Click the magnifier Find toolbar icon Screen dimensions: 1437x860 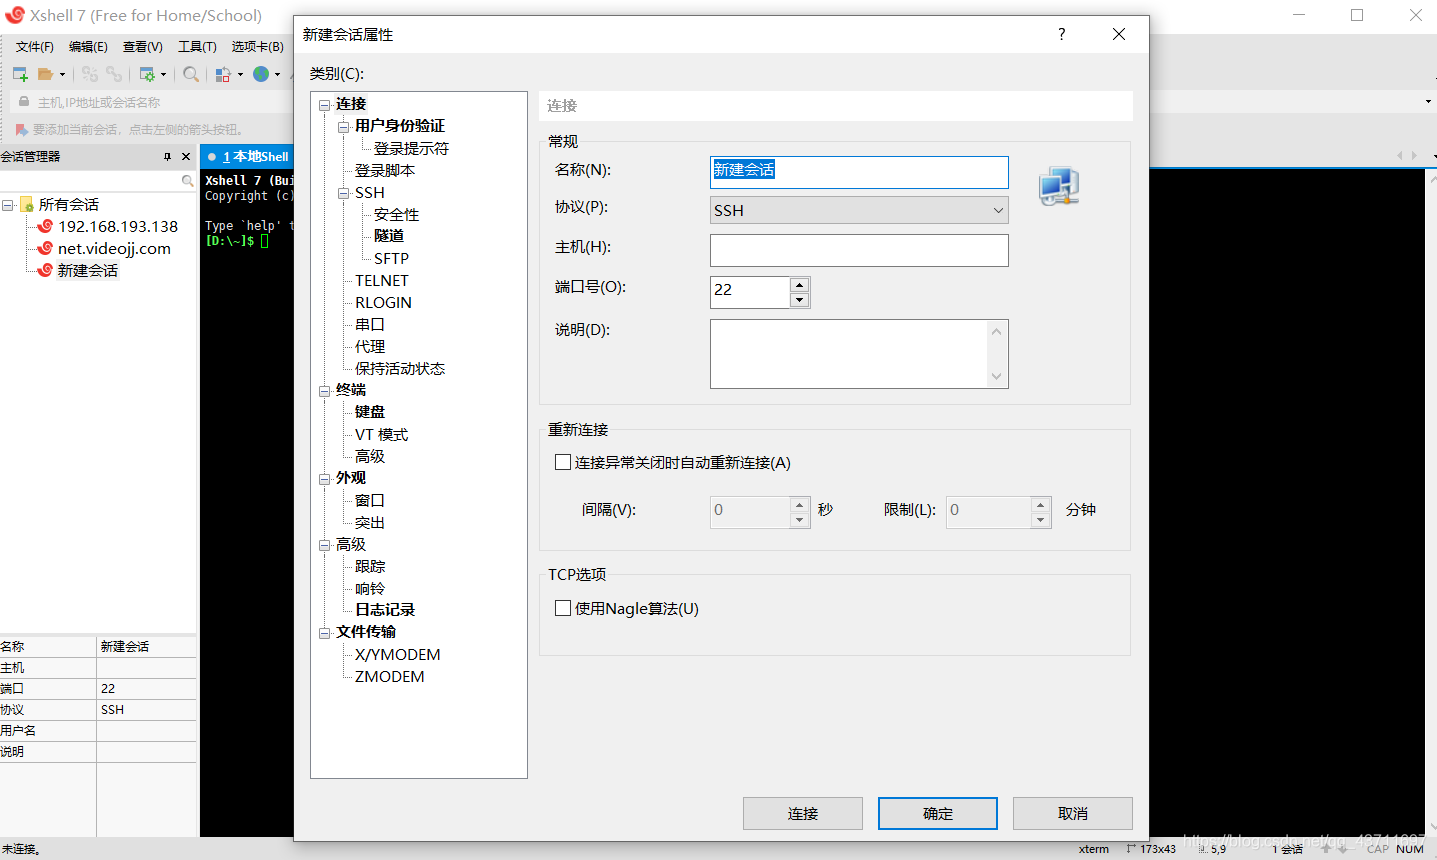coord(191,74)
